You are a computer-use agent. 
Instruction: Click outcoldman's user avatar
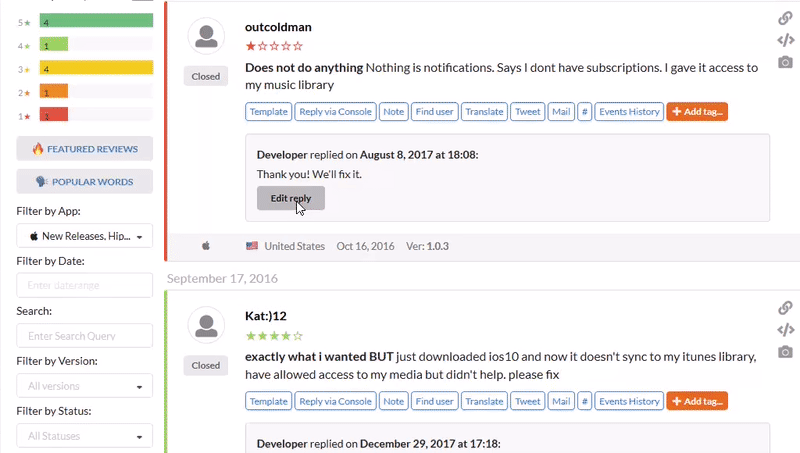206,37
